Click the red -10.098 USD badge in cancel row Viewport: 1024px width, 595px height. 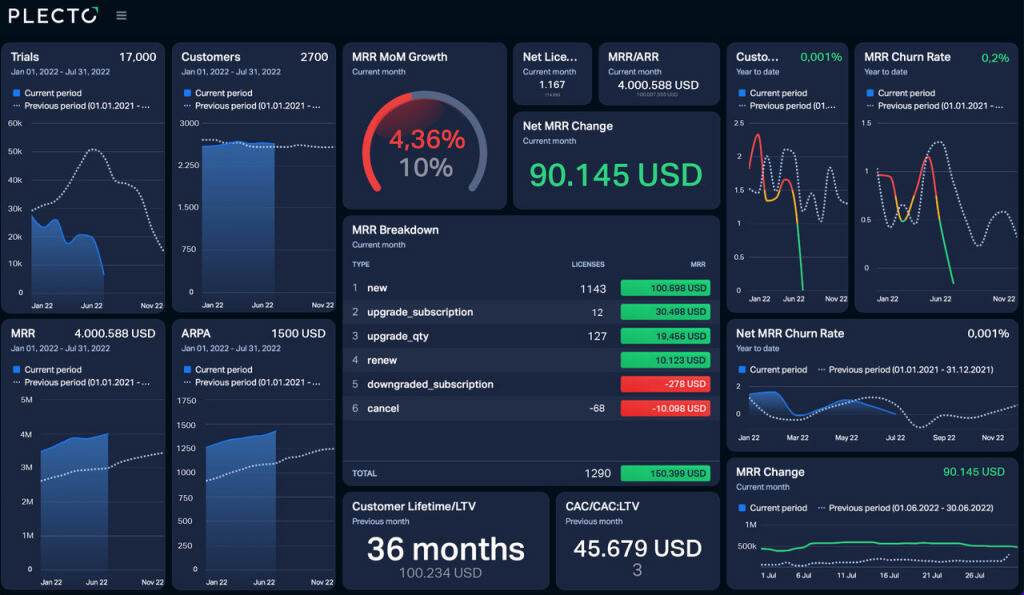point(665,408)
